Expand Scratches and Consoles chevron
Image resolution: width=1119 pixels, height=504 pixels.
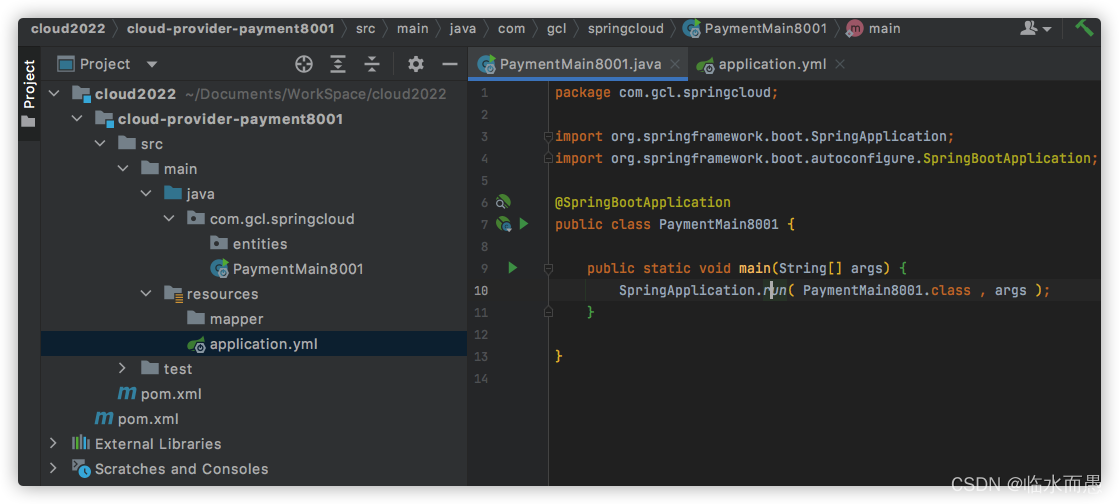(53, 468)
